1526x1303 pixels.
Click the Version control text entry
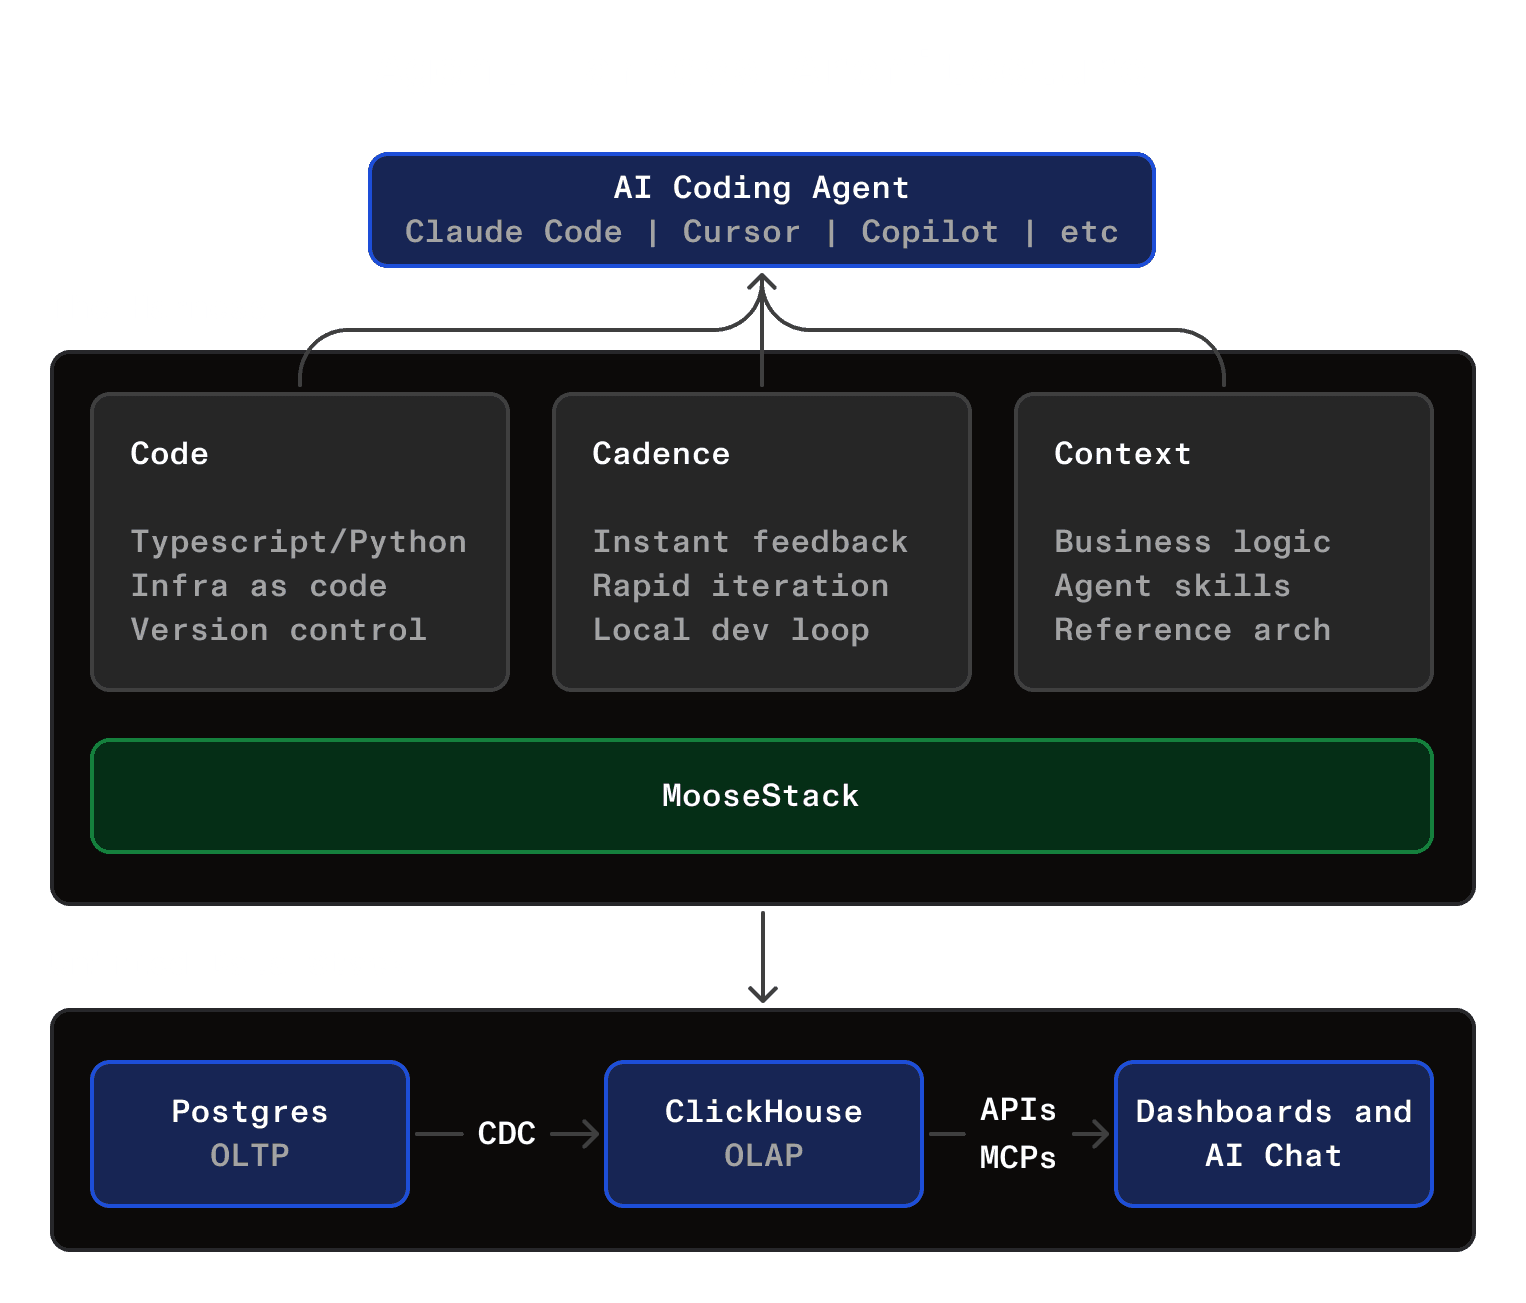pos(278,629)
